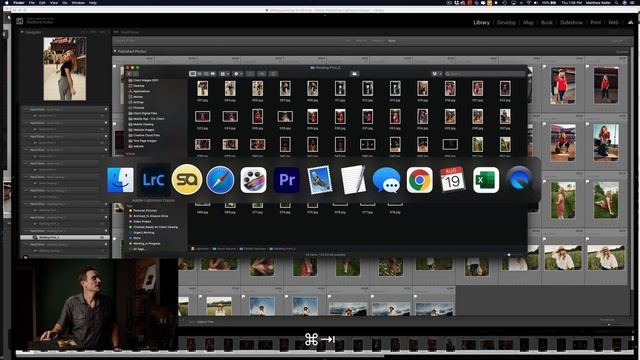This screenshot has height=360, width=640.
Task: Open the Library module in Lightroom
Action: click(481, 22)
